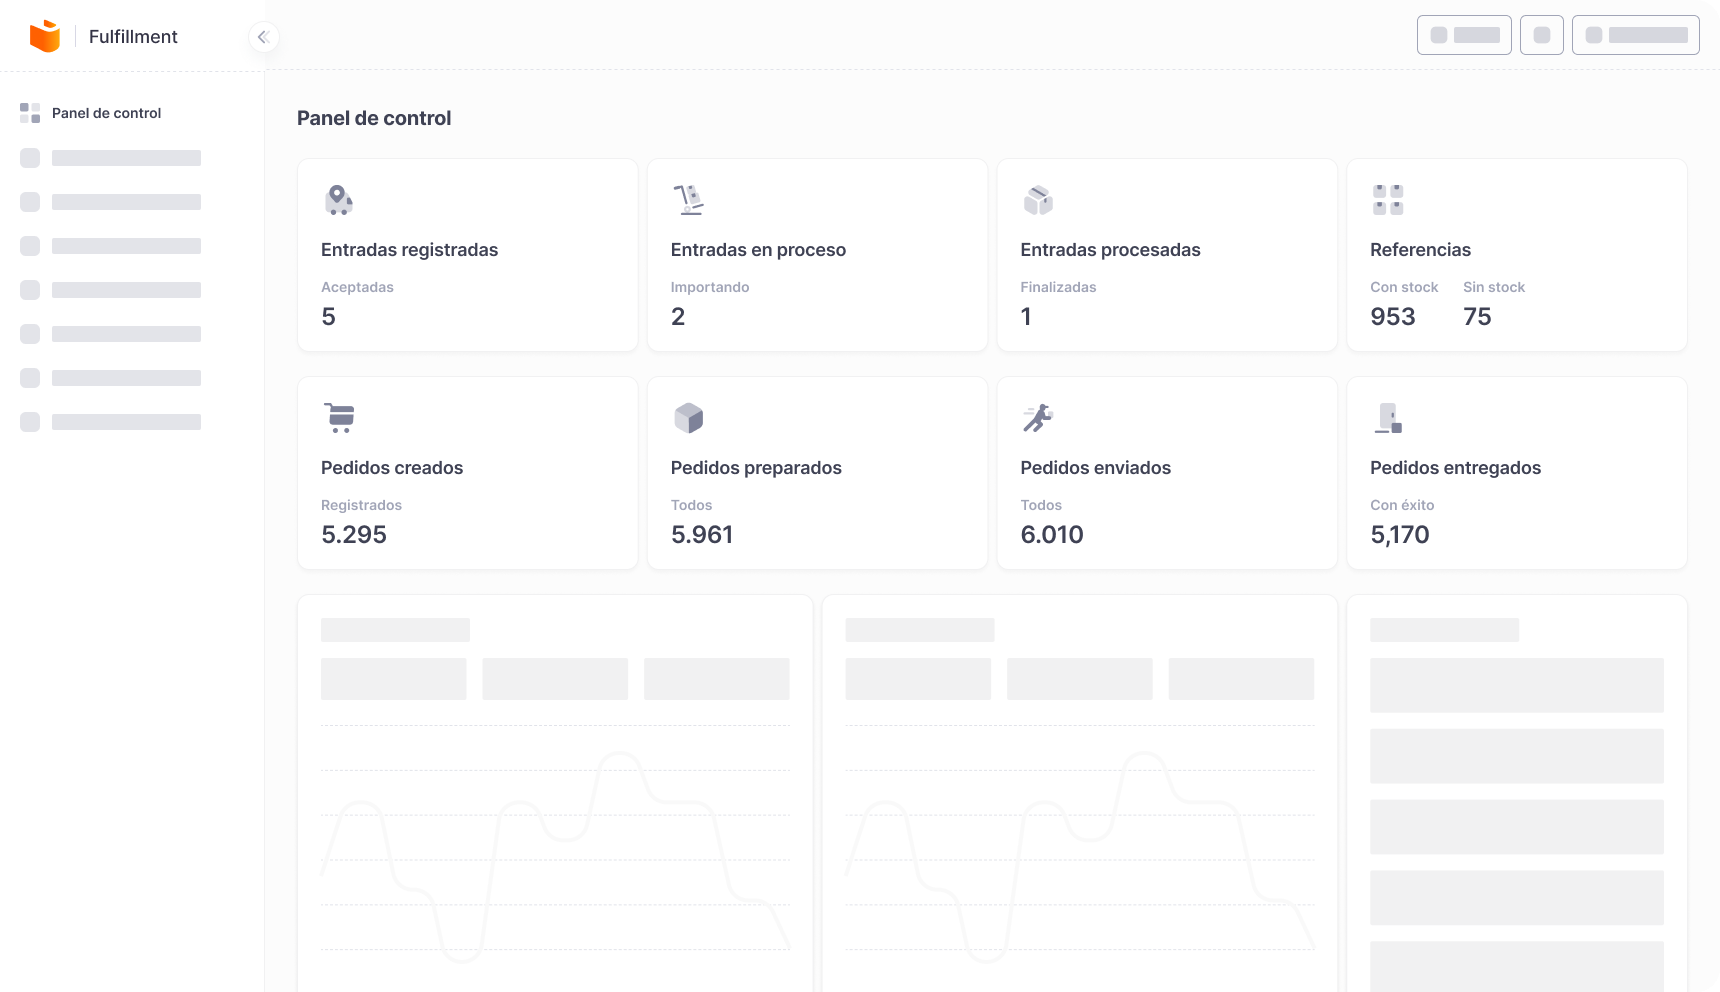The height and width of the screenshot is (992, 1720).
Task: Collapse the sidebar with the double-chevron button
Action: [x=263, y=37]
